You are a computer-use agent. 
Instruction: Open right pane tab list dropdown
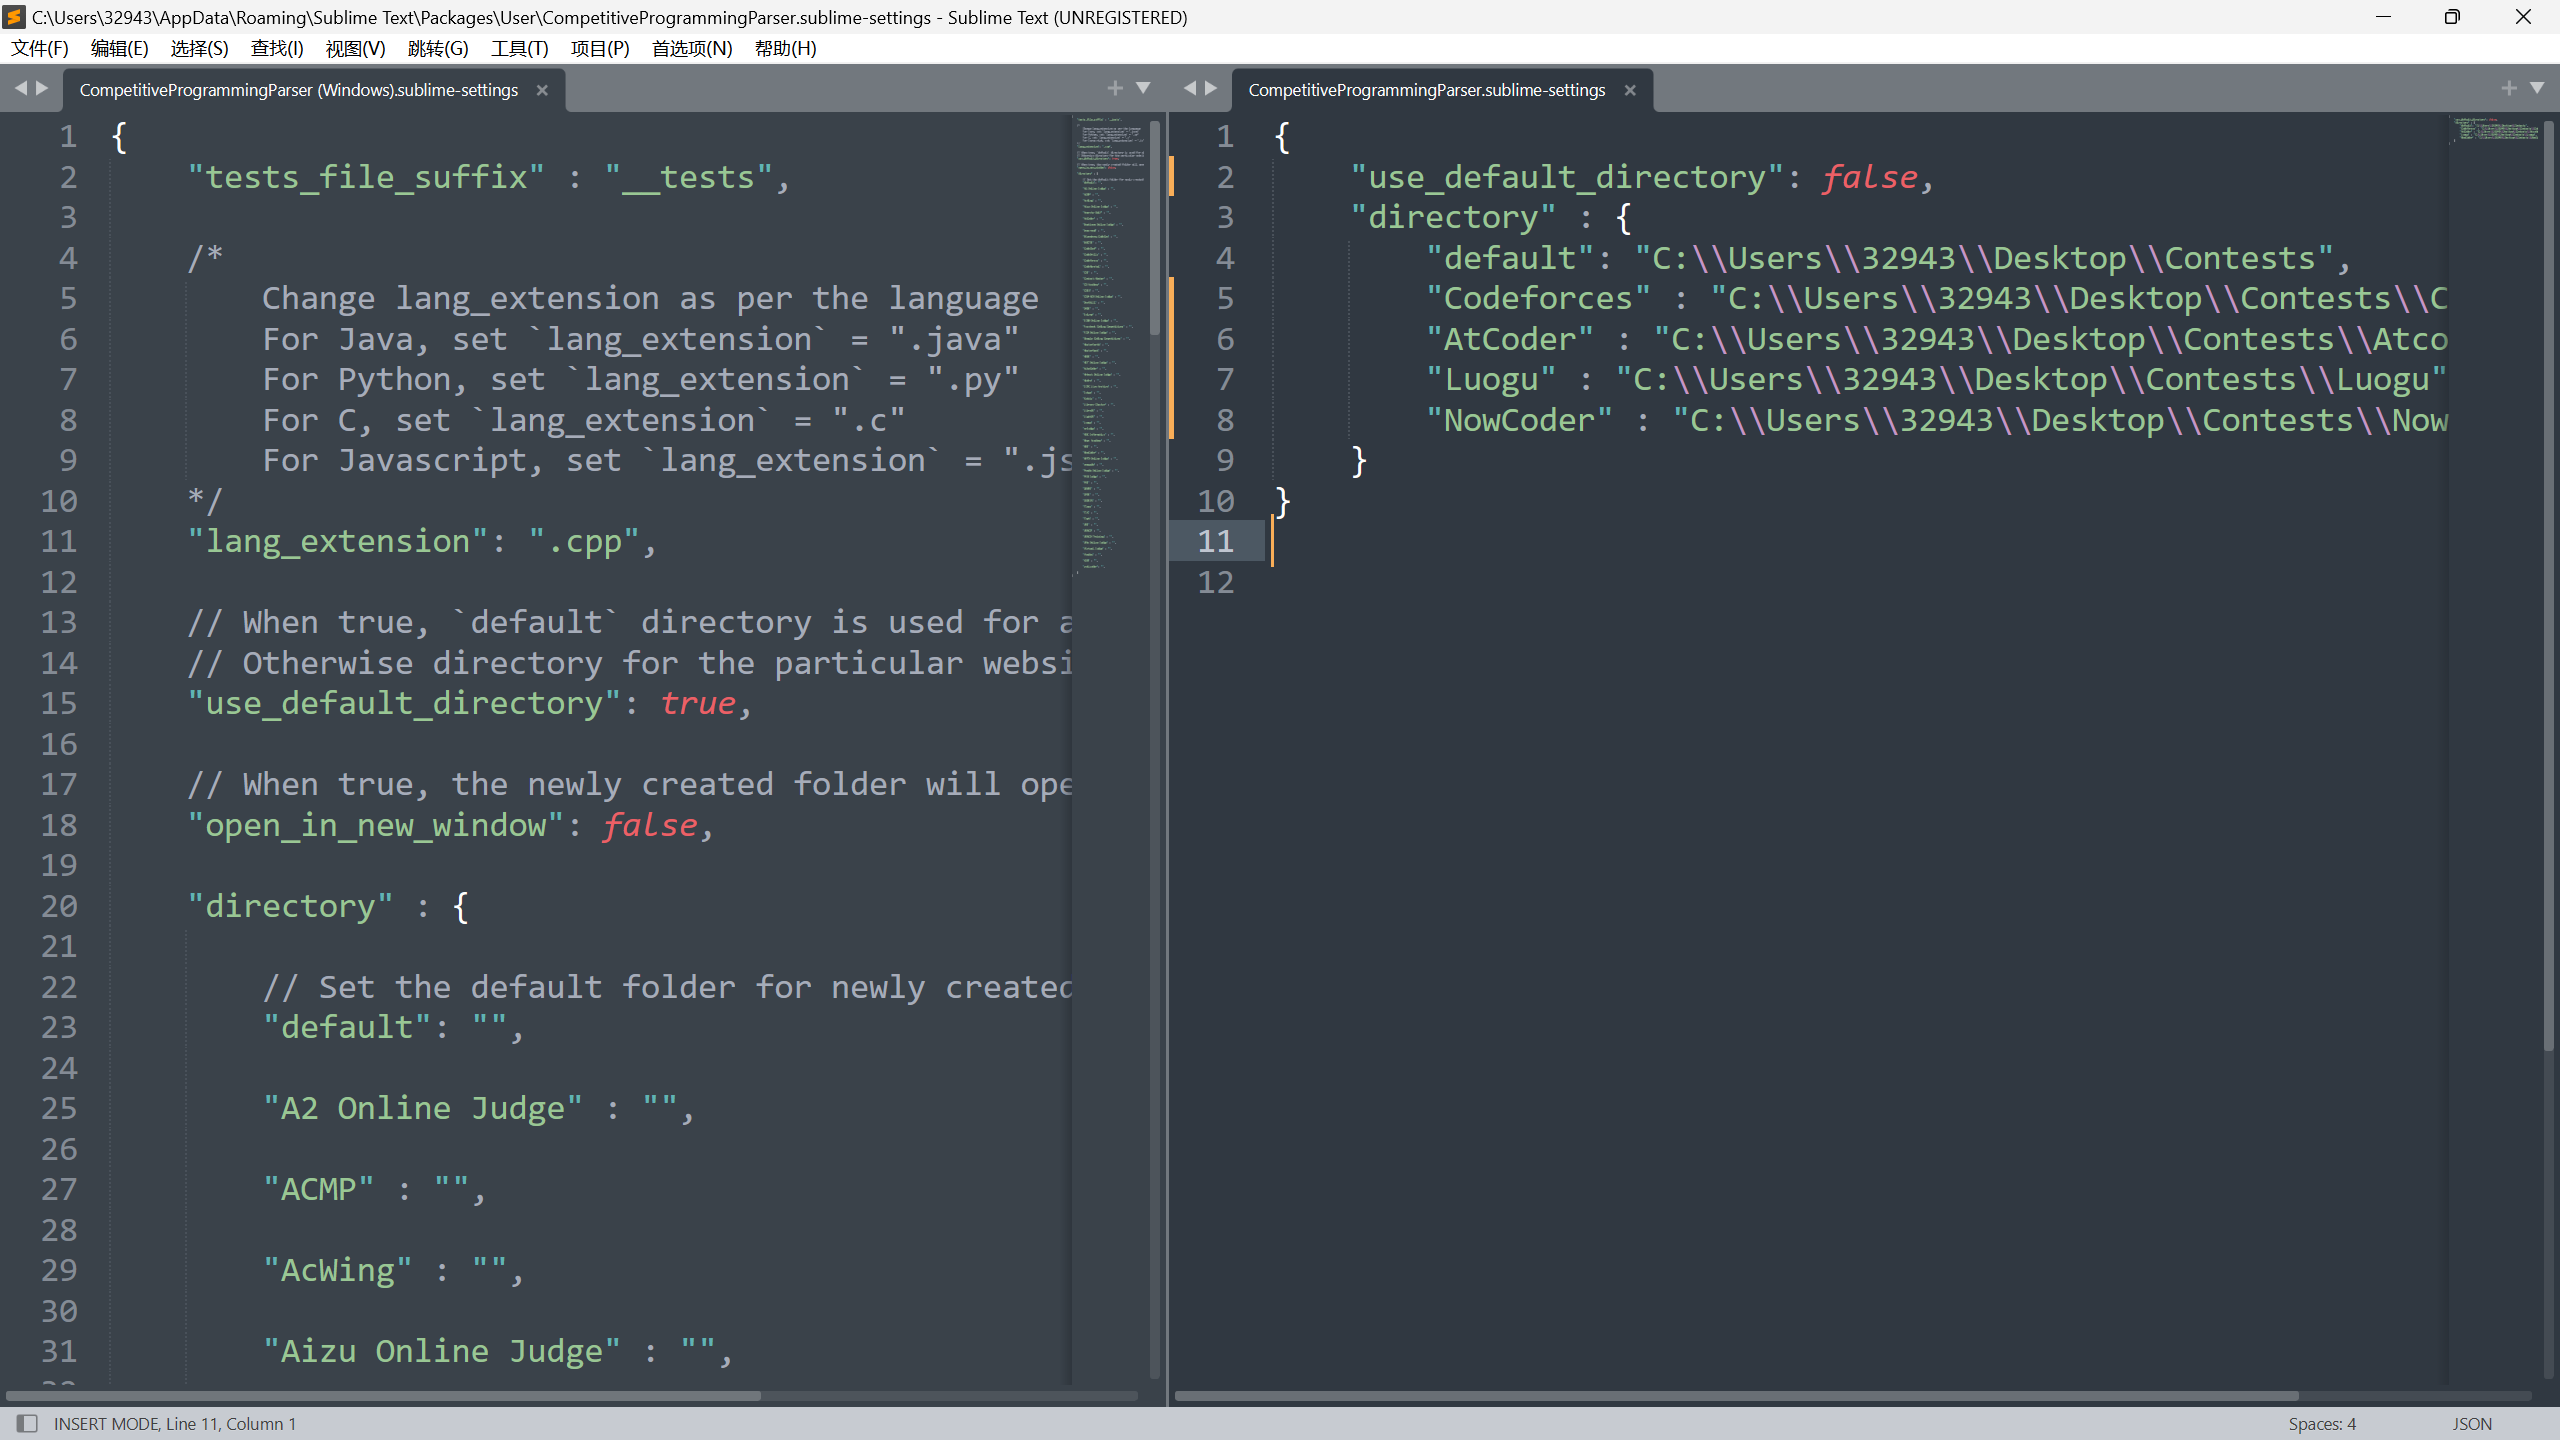tap(2537, 88)
